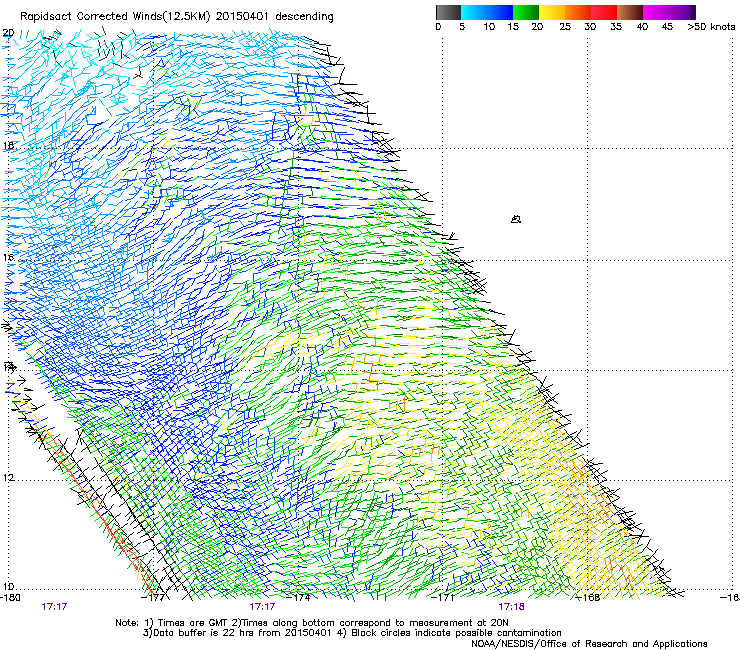The image size is (740, 650).
Task: Click the 'NOAA/NESDIS/Office of Research and Applications' credit
Action: pyautogui.click(x=589, y=644)
